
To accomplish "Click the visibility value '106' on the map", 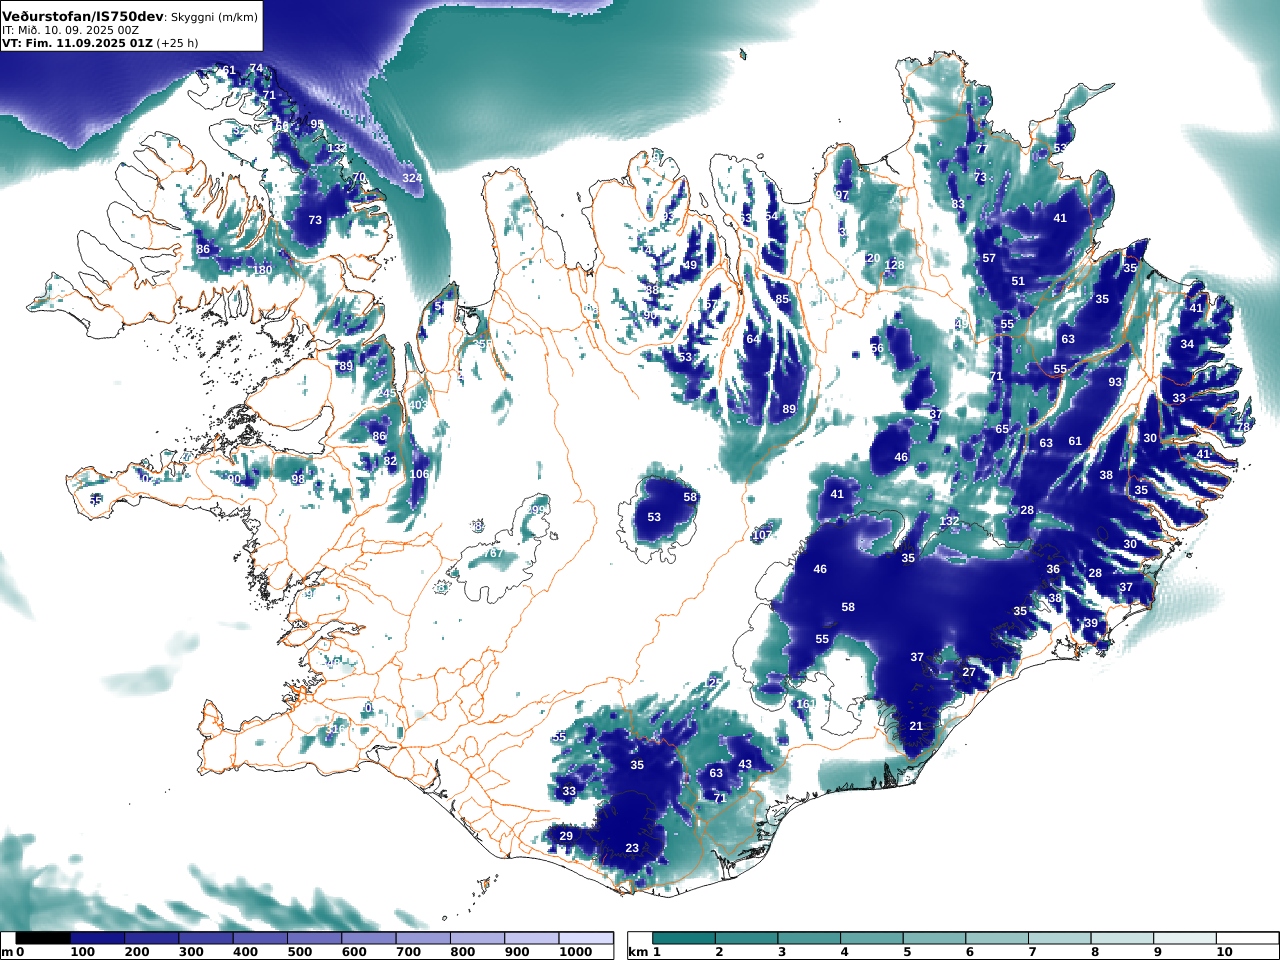I will (x=419, y=474).
